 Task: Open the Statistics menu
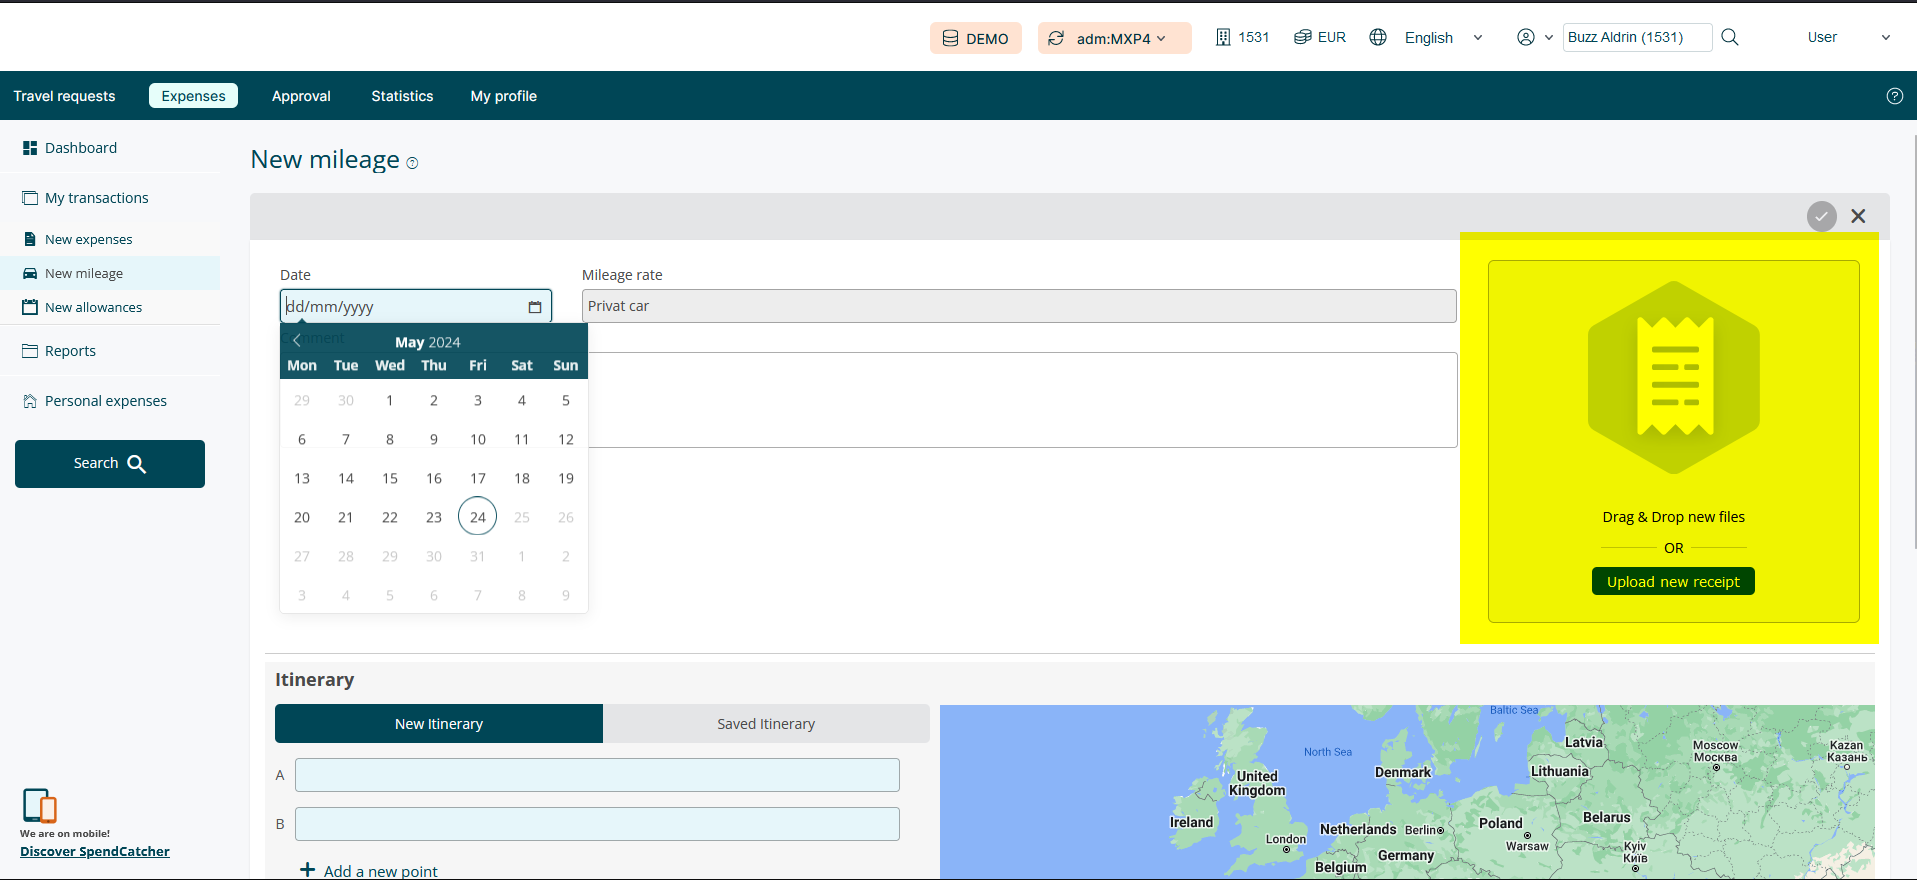[402, 96]
